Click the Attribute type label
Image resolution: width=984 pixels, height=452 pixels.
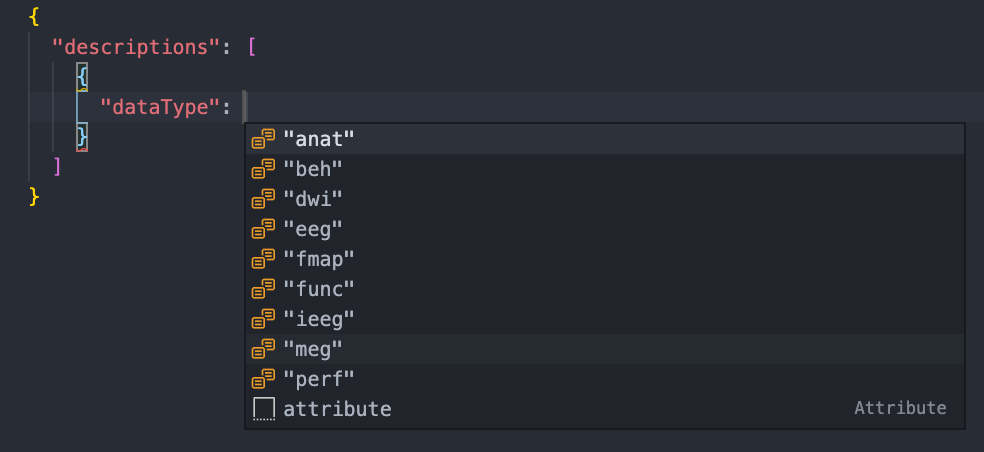point(900,408)
